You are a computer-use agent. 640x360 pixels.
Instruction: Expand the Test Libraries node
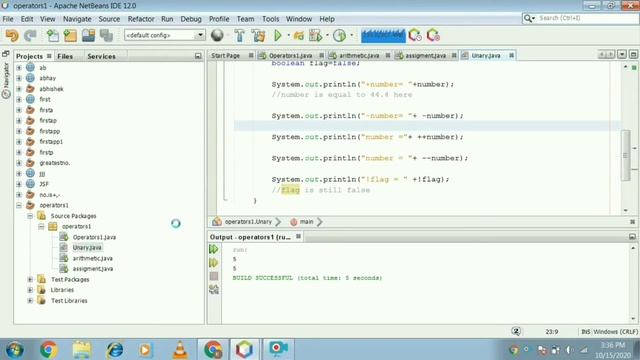30,300
